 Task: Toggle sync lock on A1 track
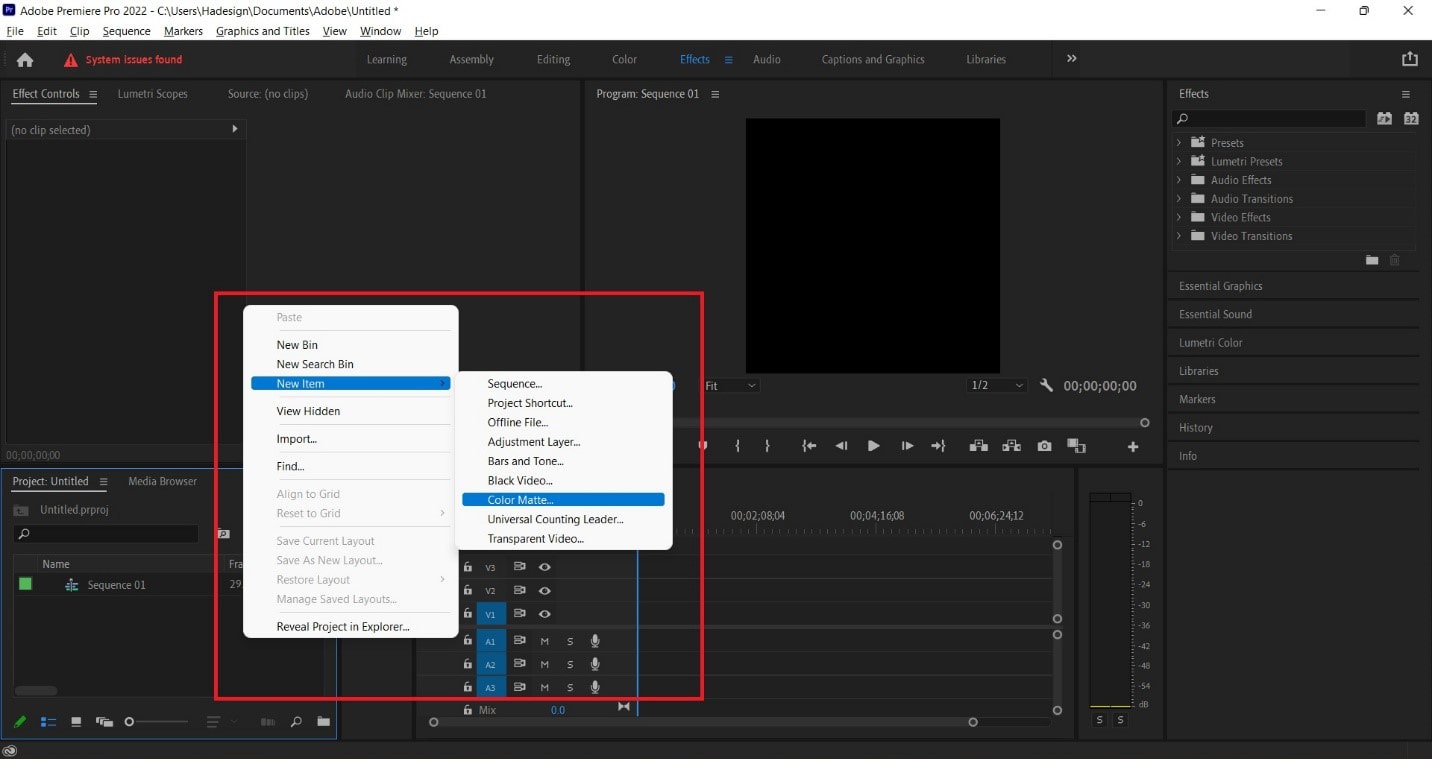tap(520, 641)
